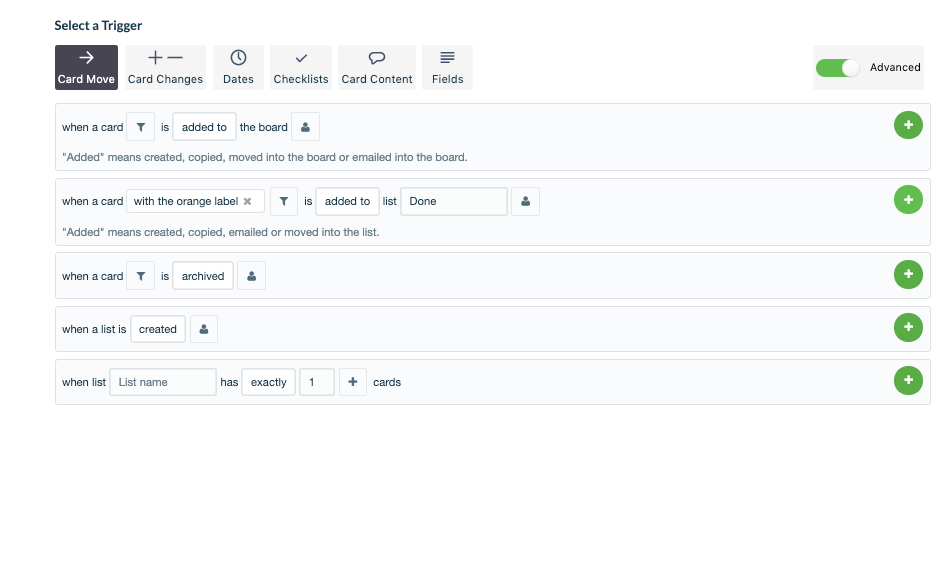The image size is (951, 583).
Task: Click the Checklists checkmark icon
Action: pos(300,59)
